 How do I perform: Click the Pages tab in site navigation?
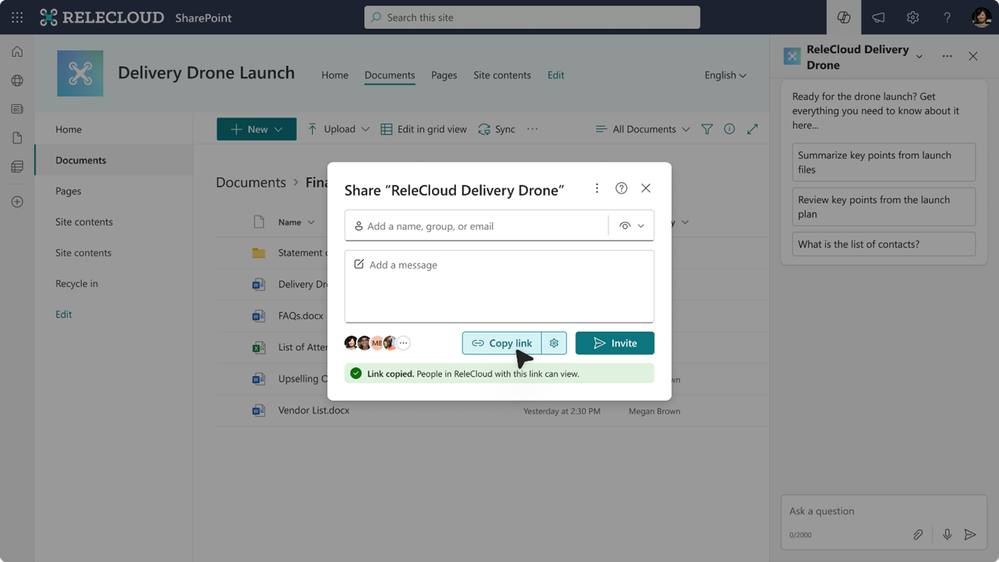[443, 75]
